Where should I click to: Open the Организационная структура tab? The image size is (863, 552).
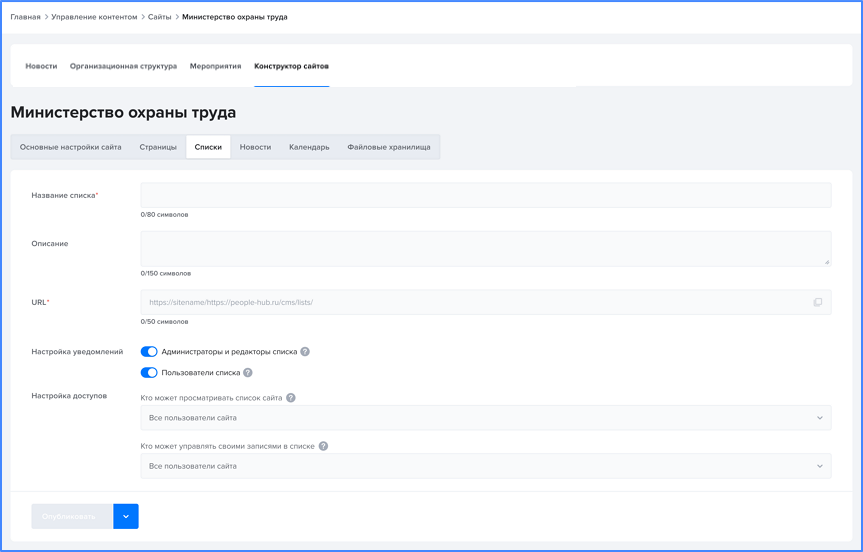coord(123,66)
